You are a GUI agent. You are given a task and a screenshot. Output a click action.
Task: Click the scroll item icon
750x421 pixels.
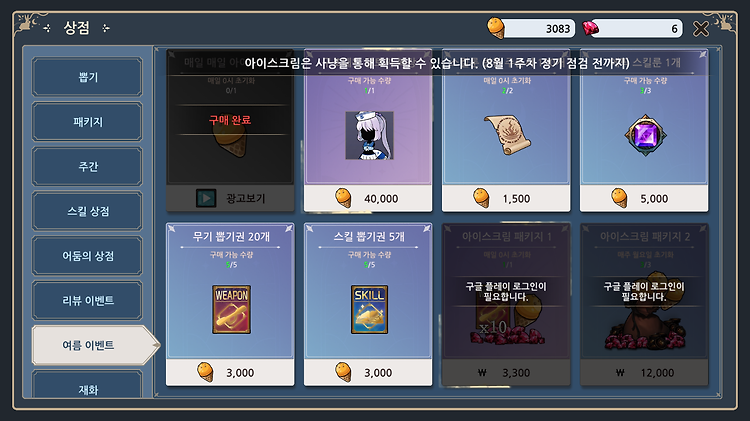pos(507,134)
